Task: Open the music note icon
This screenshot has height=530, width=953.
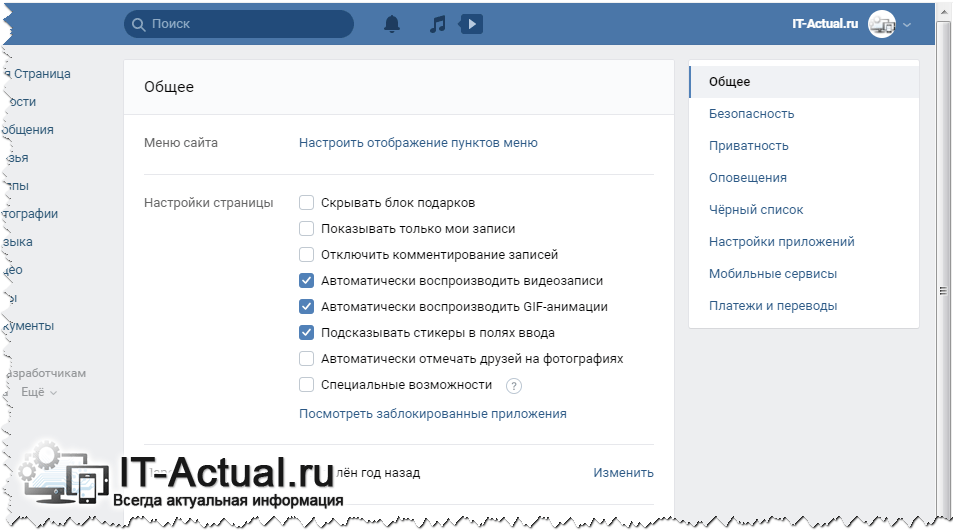Action: coord(437,24)
